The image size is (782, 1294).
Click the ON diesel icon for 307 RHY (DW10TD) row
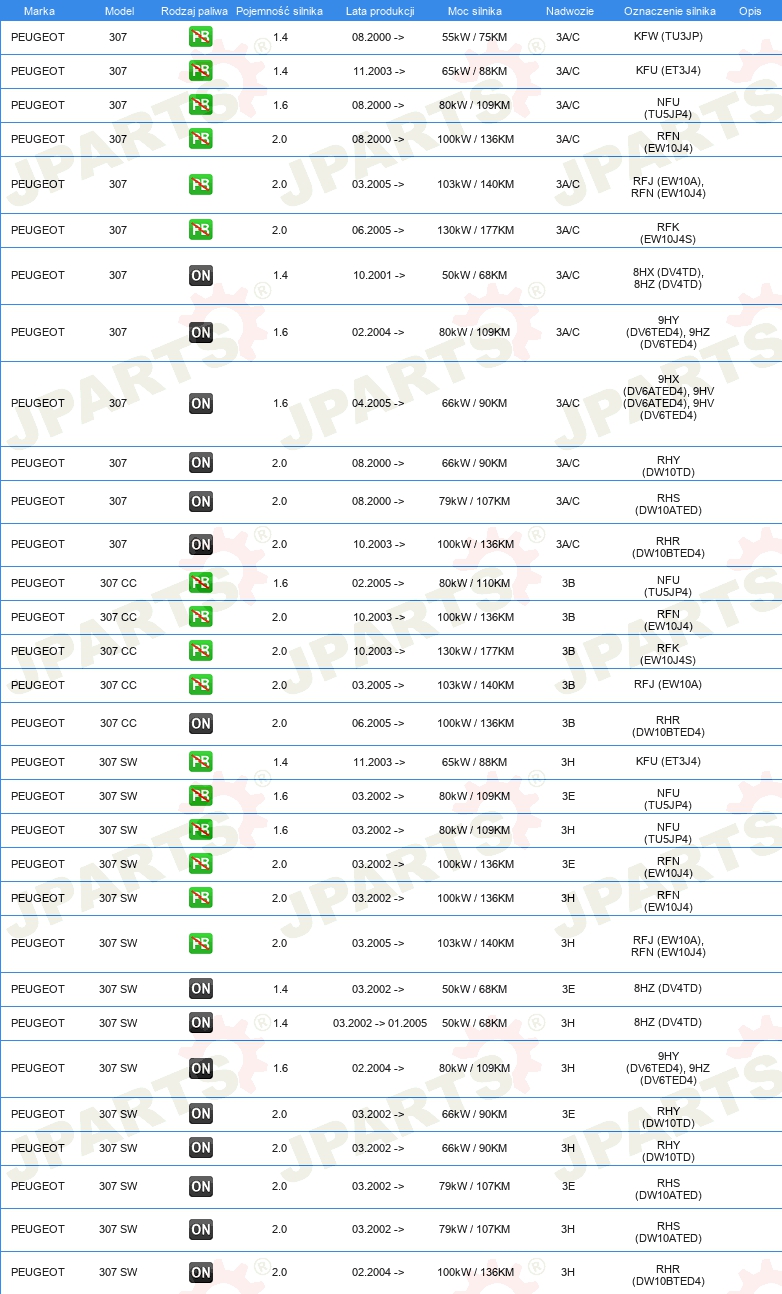(200, 463)
